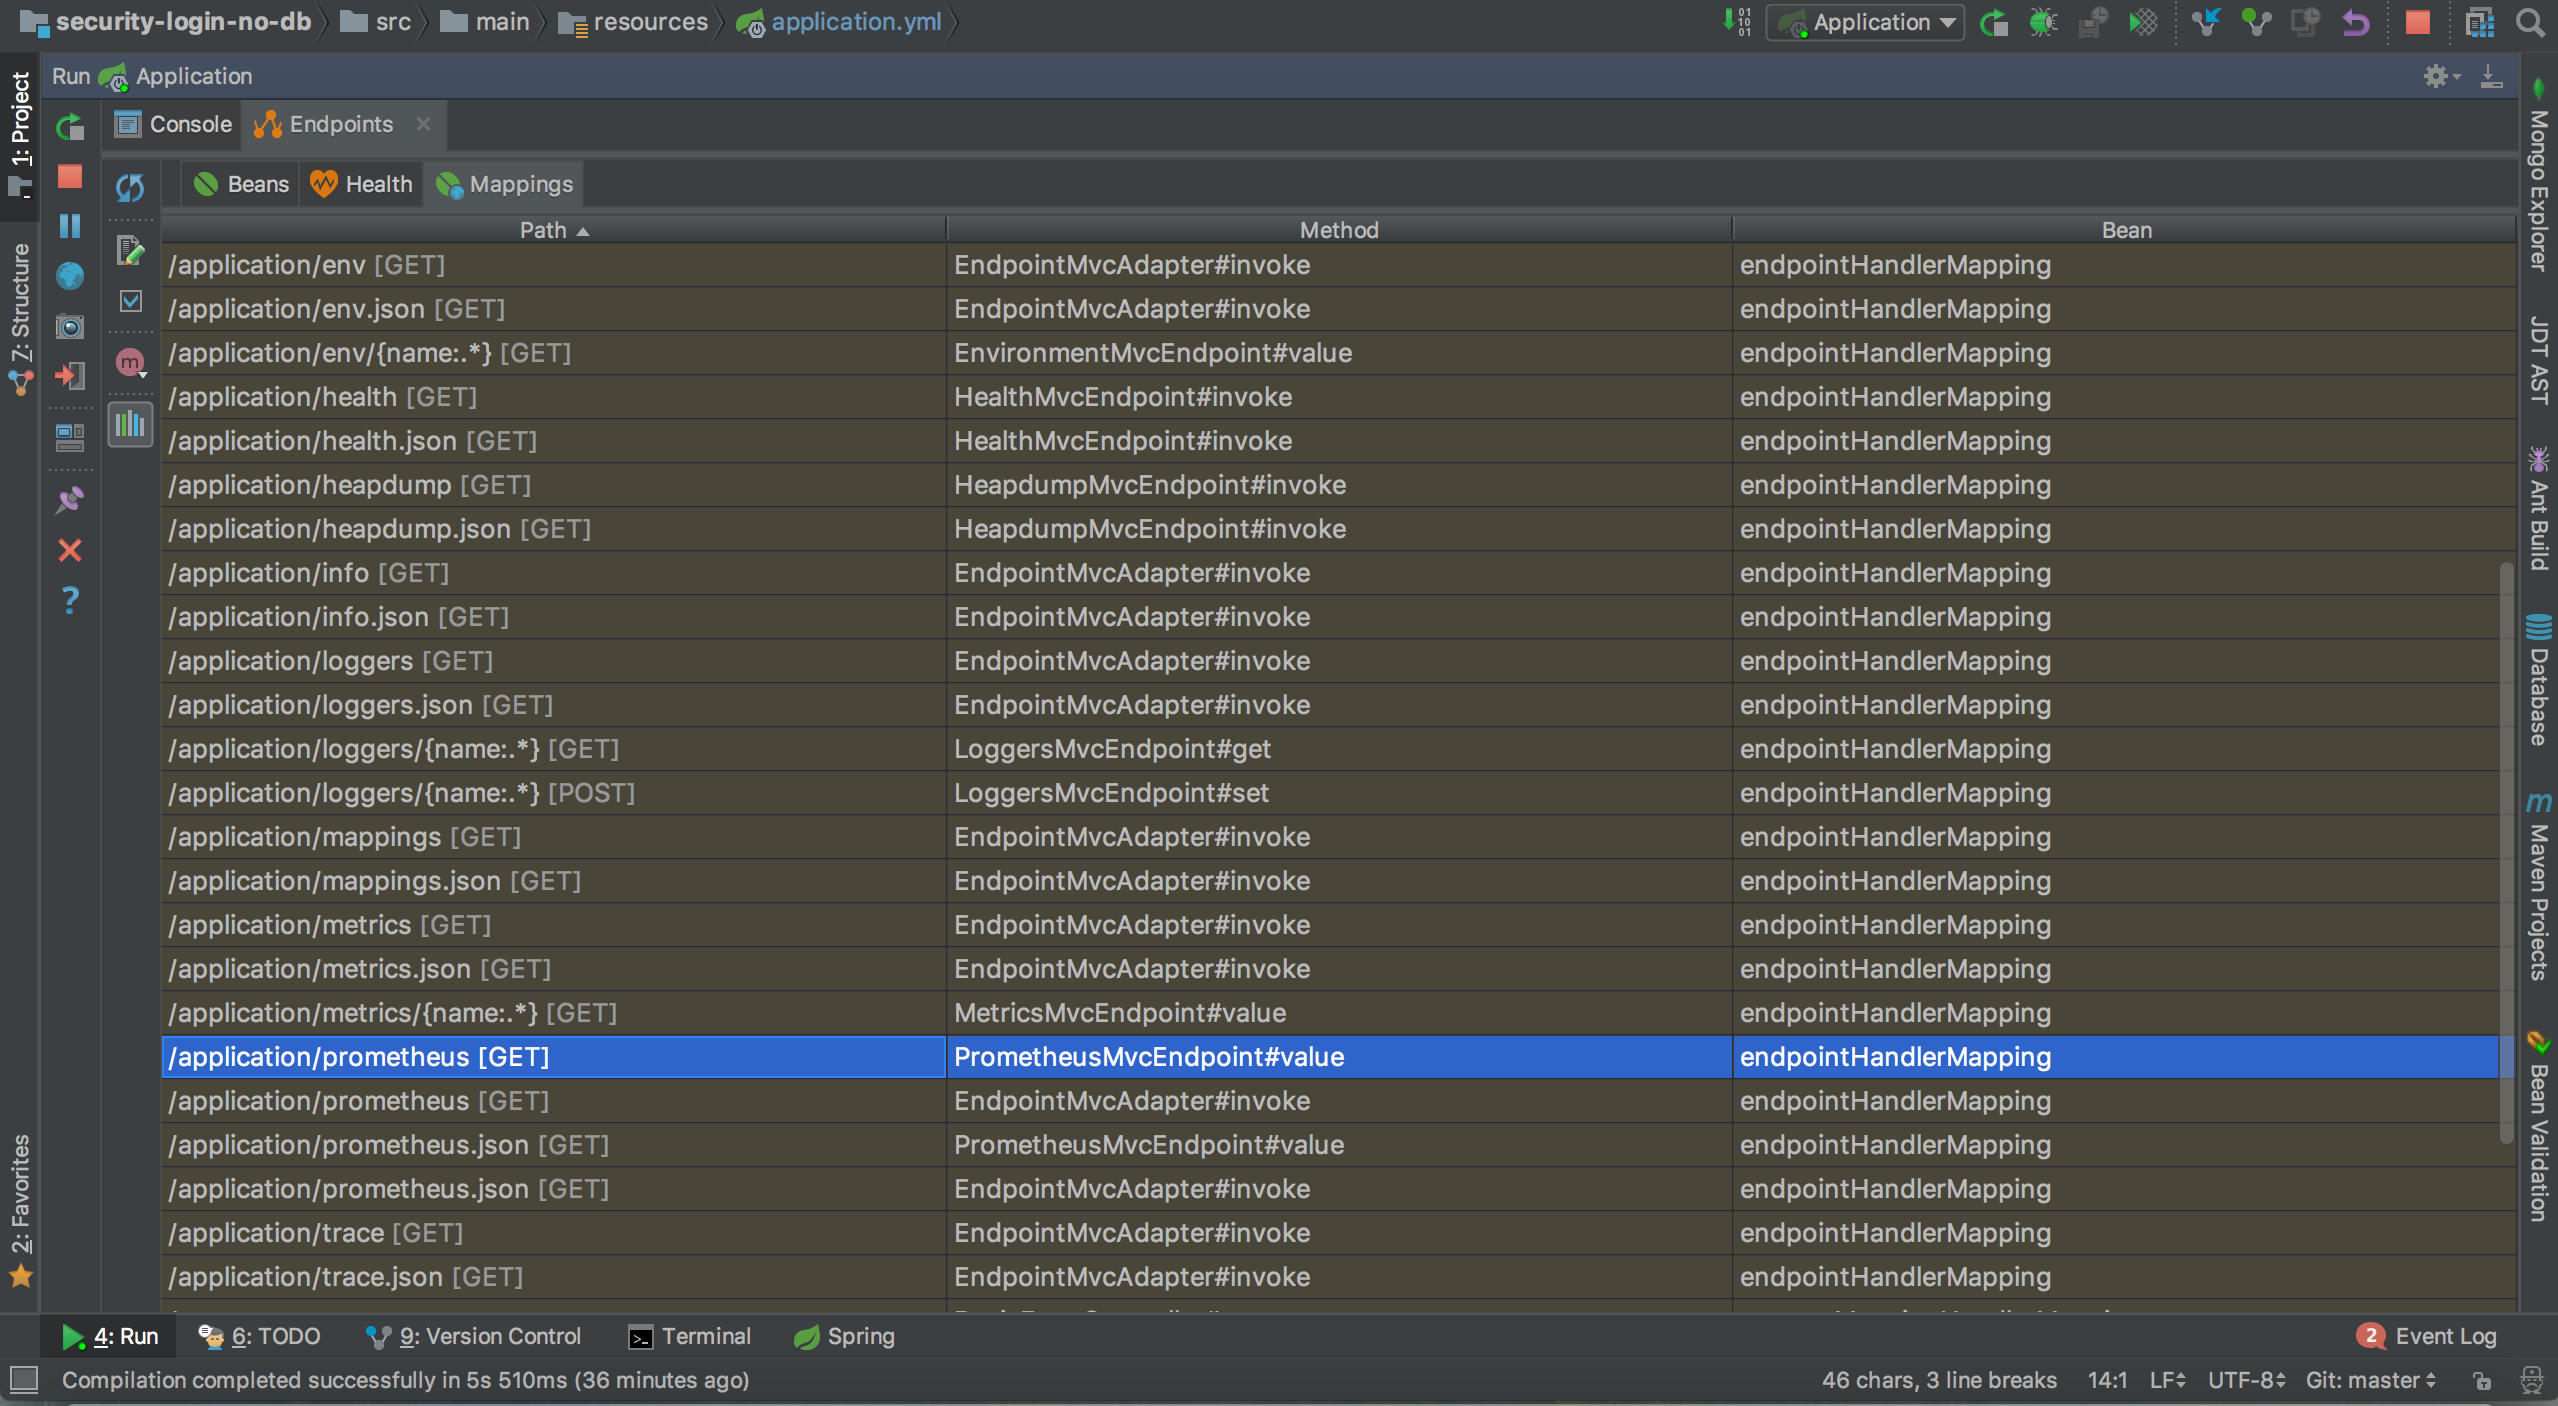
Task: Refresh endpoints with the blue circular arrows icon
Action: coord(130,187)
